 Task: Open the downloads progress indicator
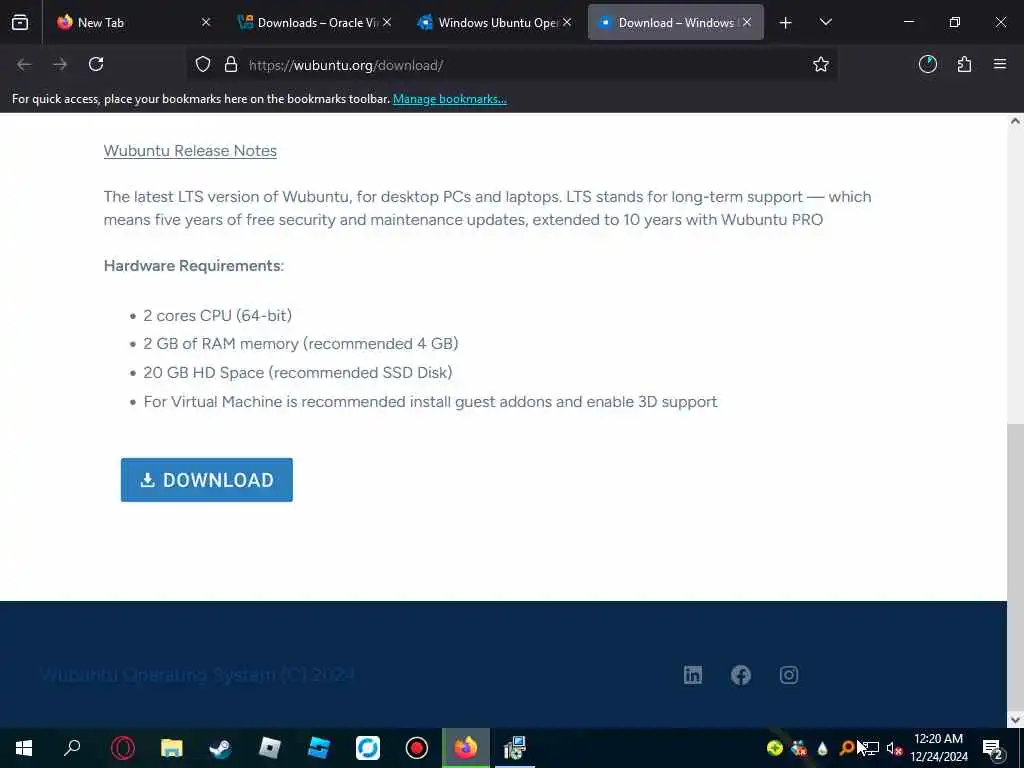928,64
